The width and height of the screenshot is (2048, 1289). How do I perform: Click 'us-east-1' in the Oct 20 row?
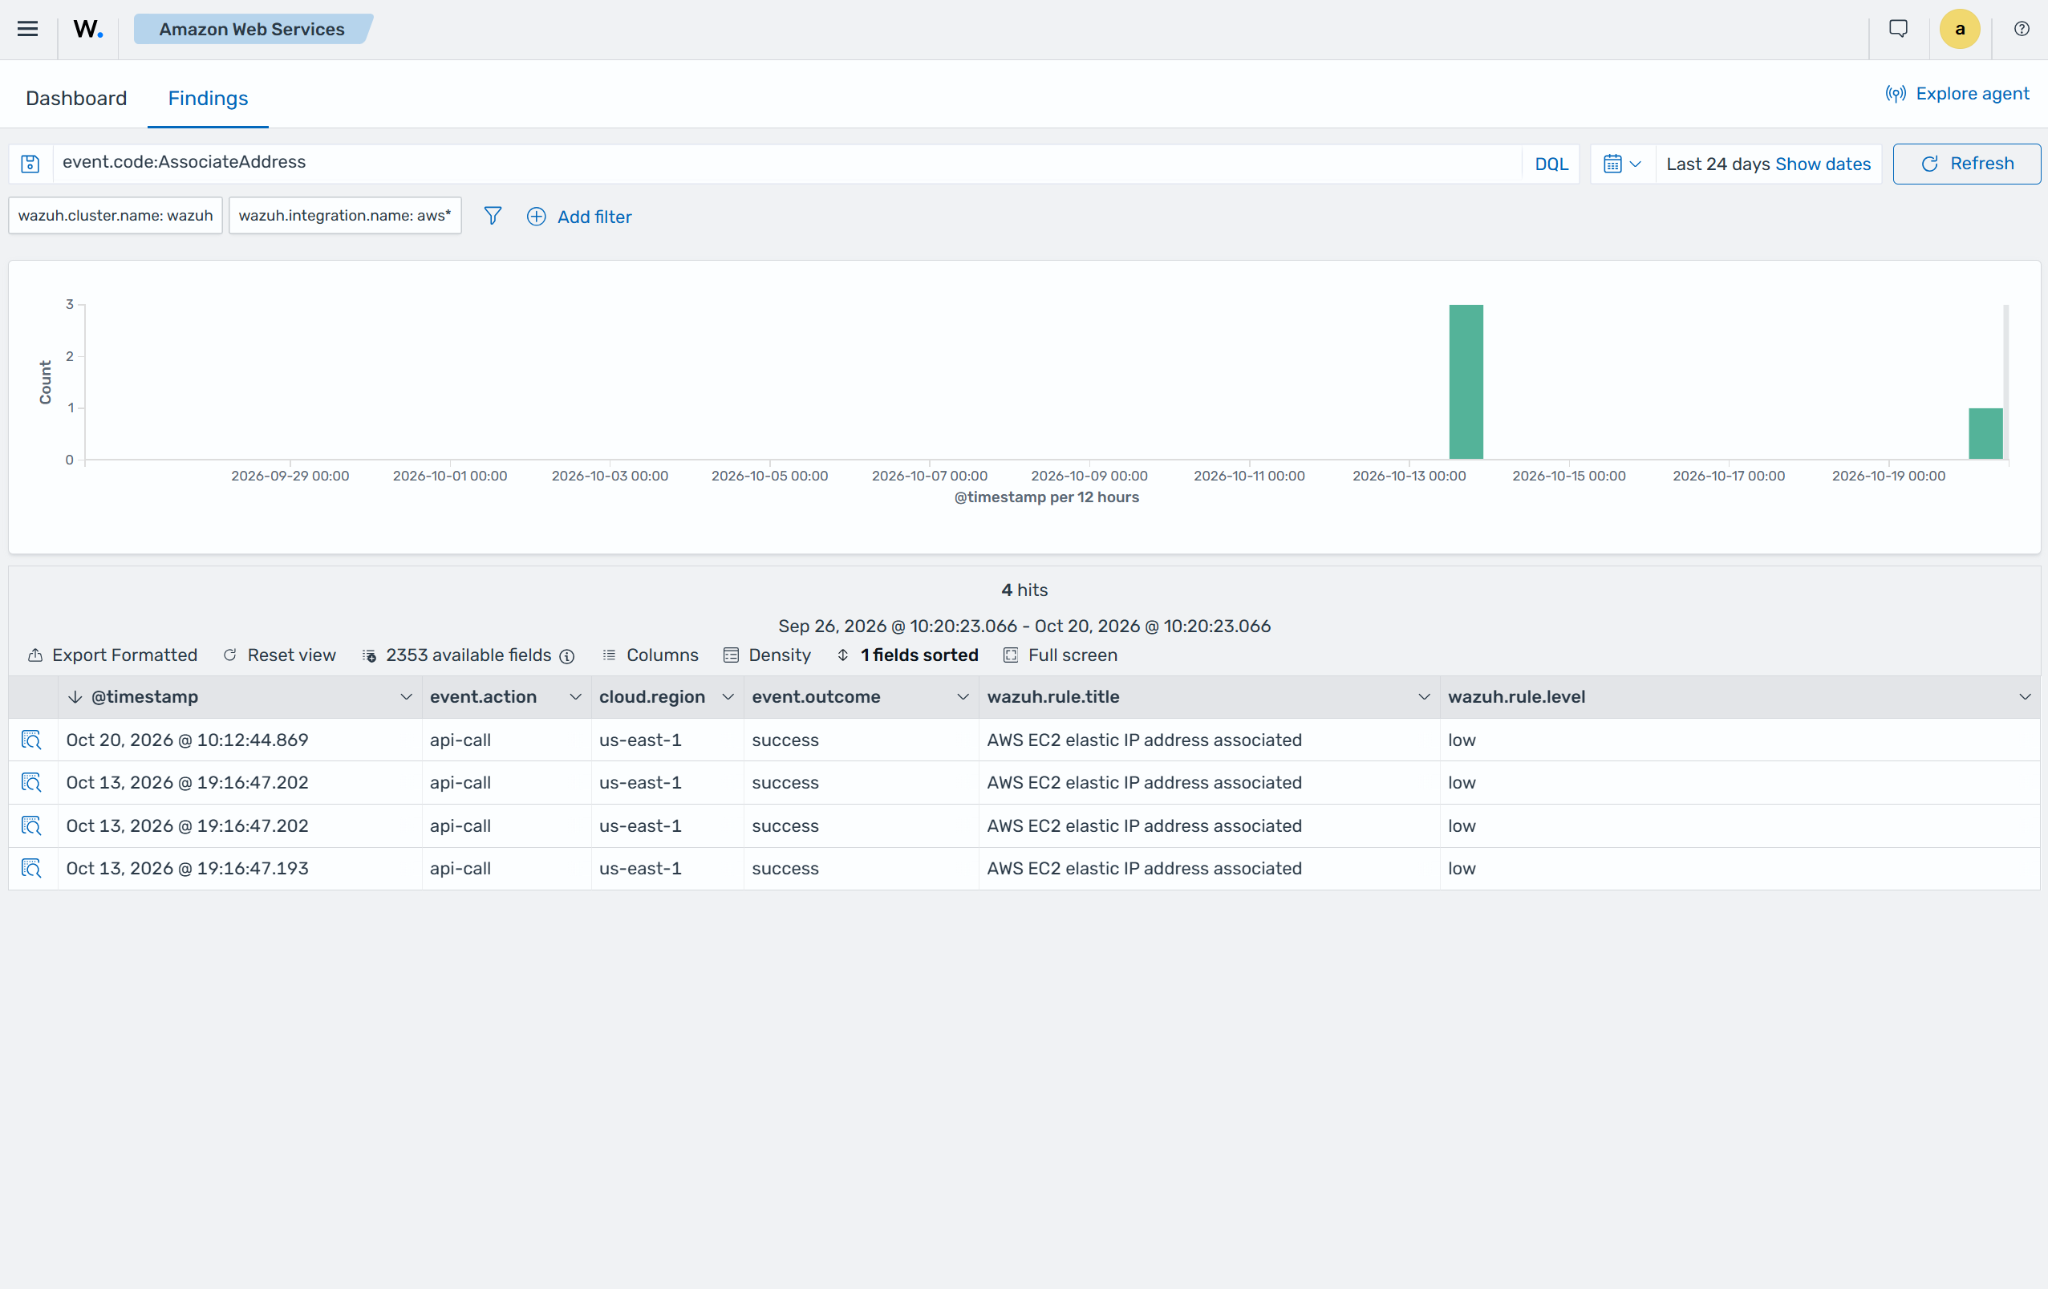[x=640, y=740]
